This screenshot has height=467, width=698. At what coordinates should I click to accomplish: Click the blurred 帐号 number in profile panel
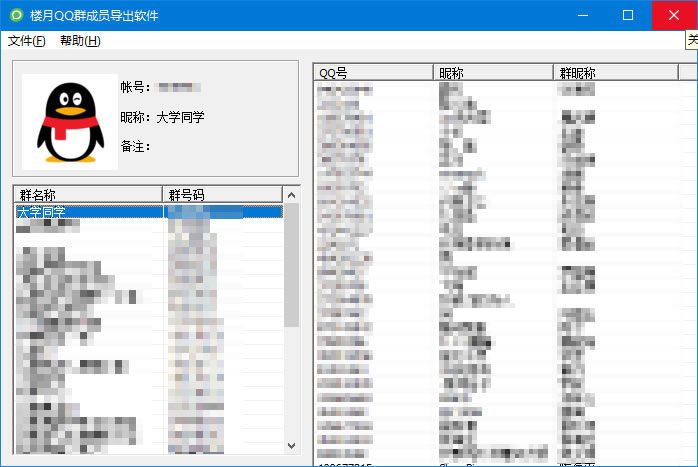coord(180,87)
